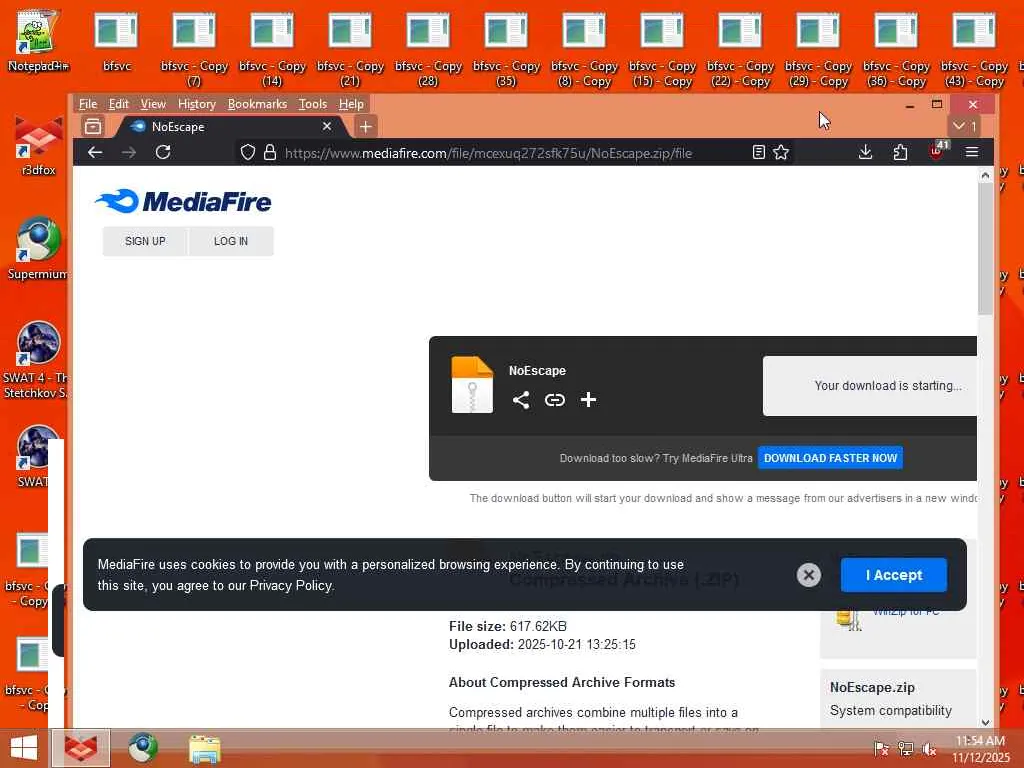Viewport: 1024px width, 768px height.
Task: Click the network tray icon
Action: [905, 748]
